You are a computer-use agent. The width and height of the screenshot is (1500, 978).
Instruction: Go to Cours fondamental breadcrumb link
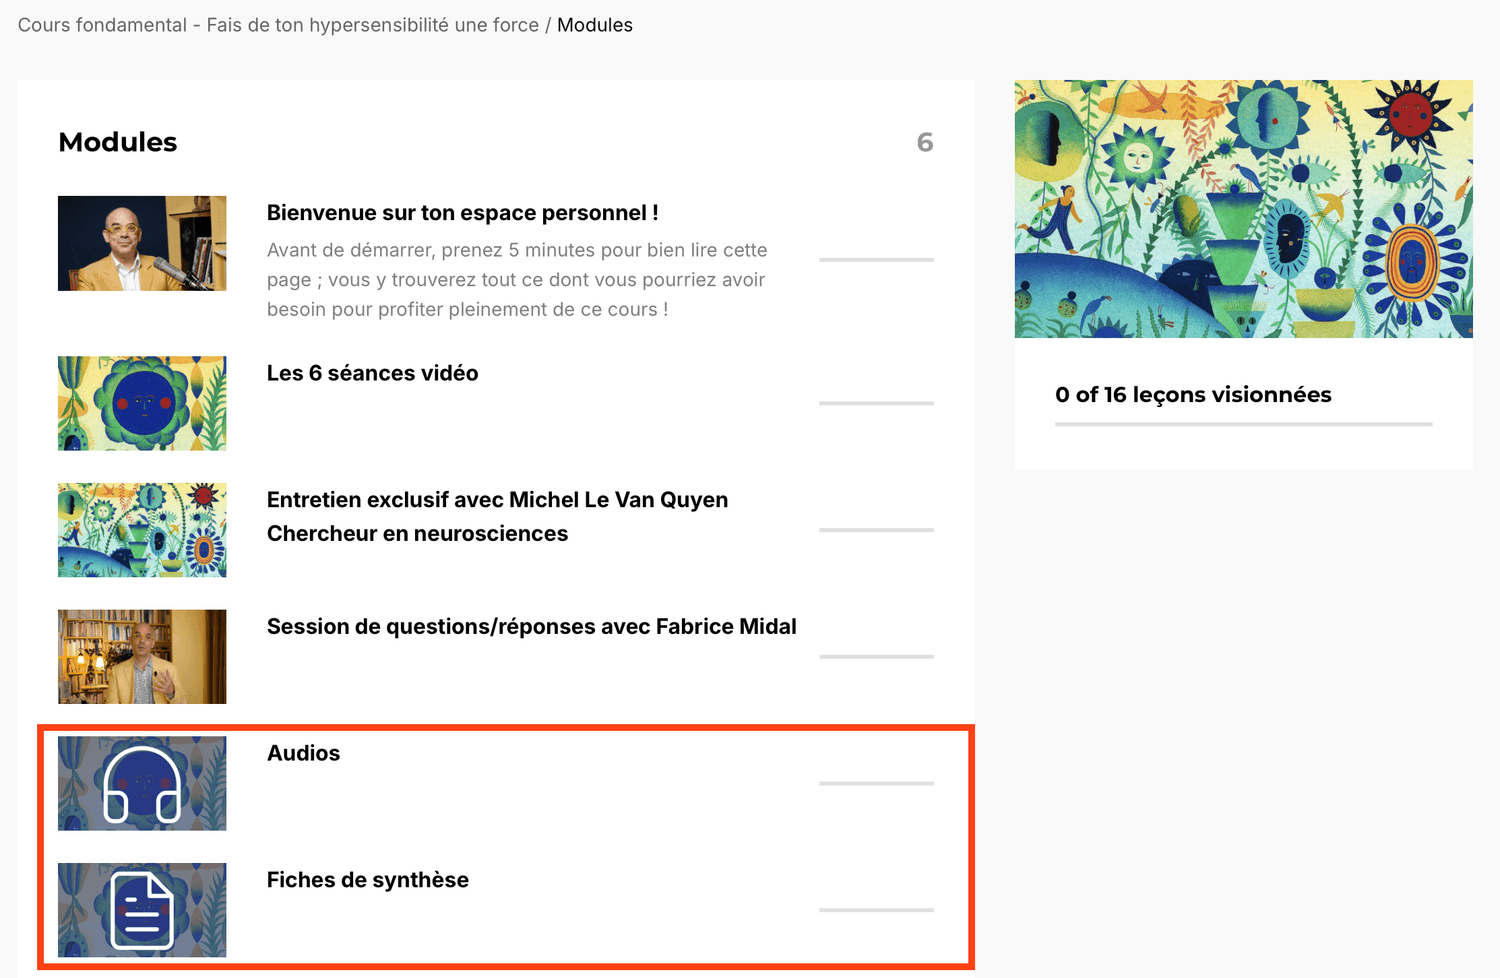278,25
